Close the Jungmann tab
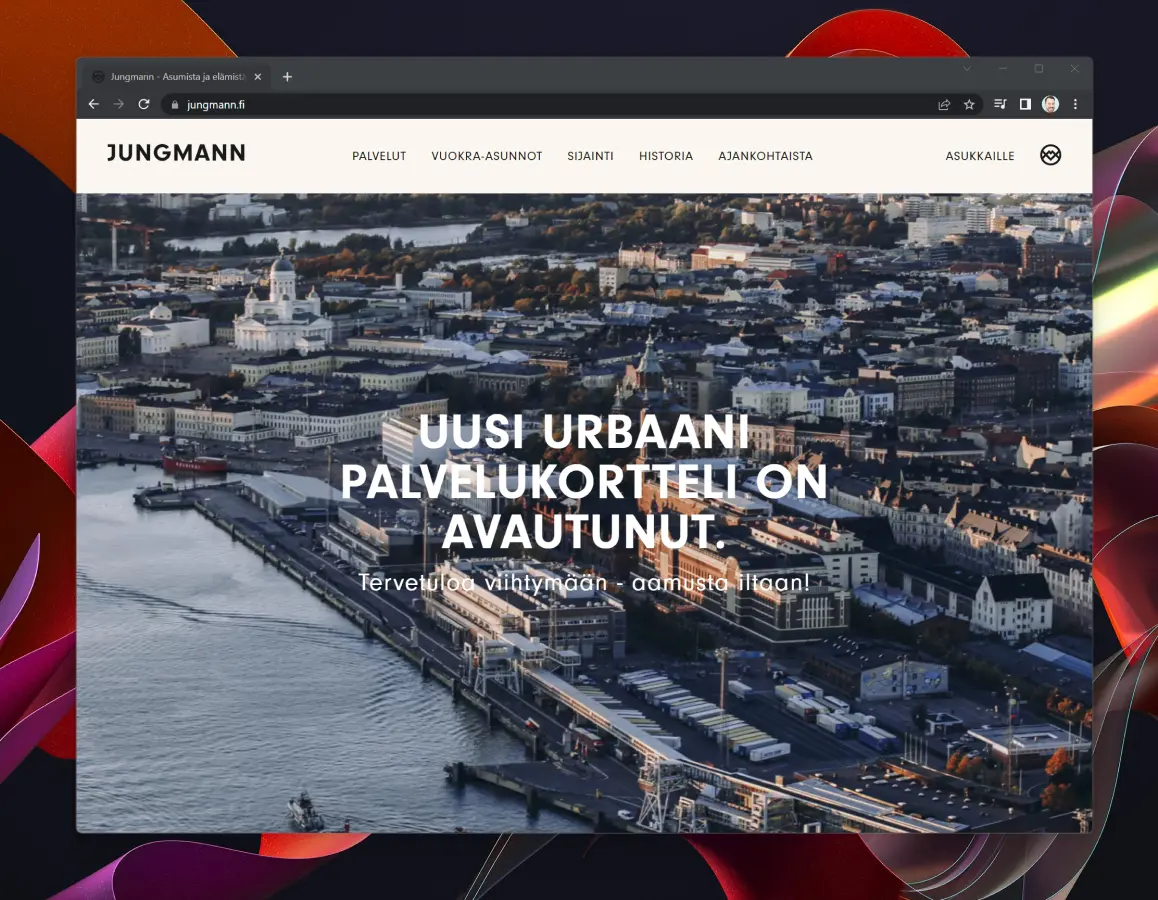Screen dimensions: 1158x900 point(257,77)
